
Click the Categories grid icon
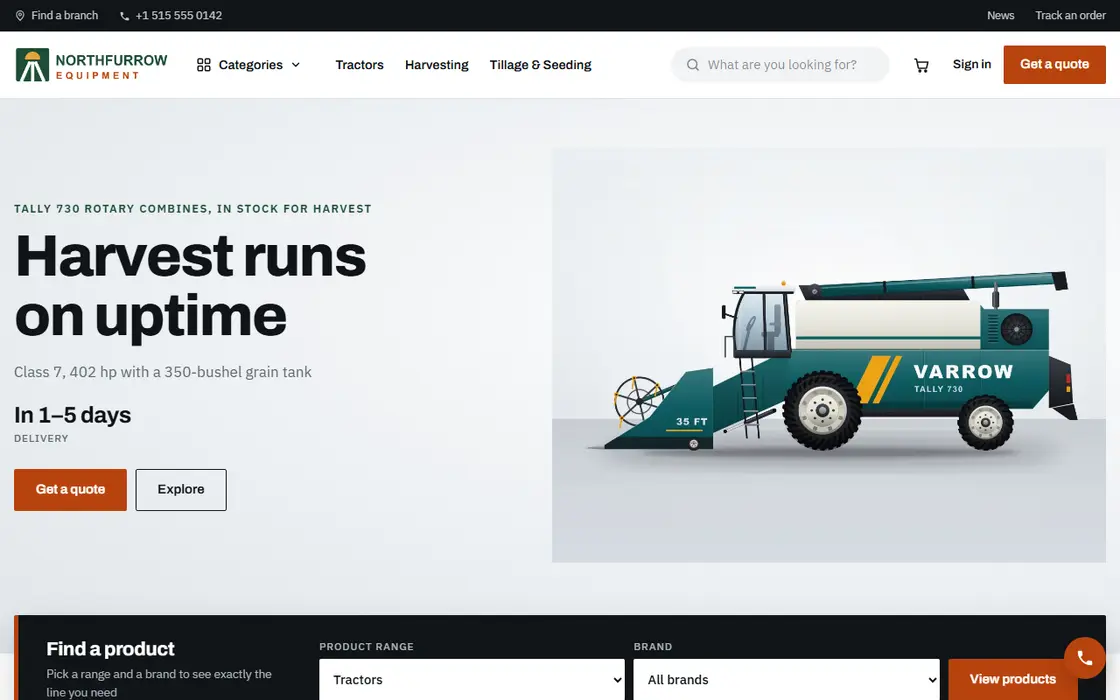[204, 65]
